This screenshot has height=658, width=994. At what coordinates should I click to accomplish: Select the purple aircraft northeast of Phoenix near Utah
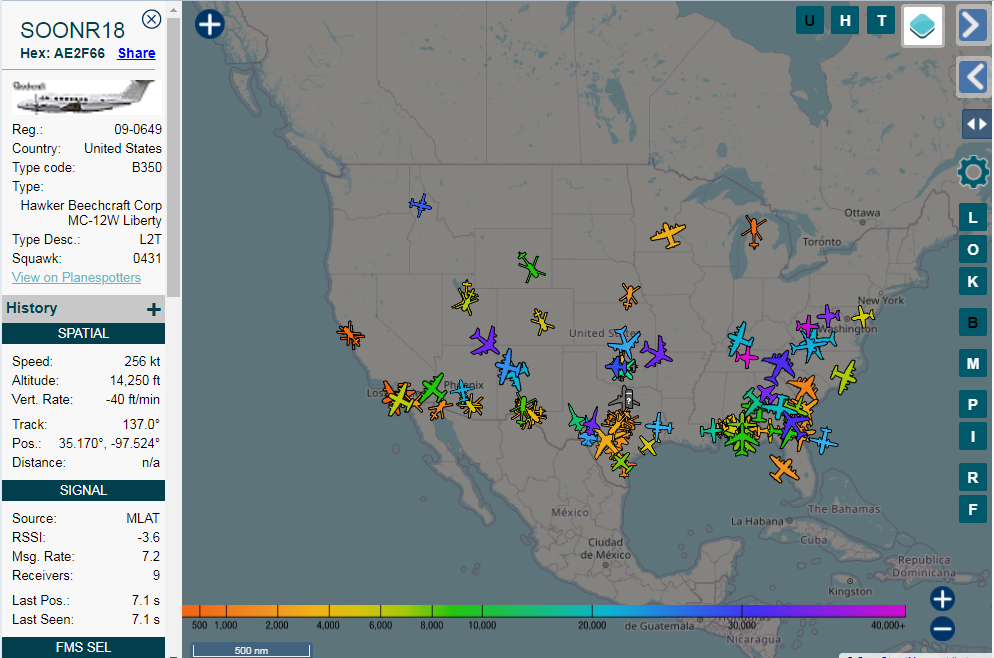pos(486,341)
